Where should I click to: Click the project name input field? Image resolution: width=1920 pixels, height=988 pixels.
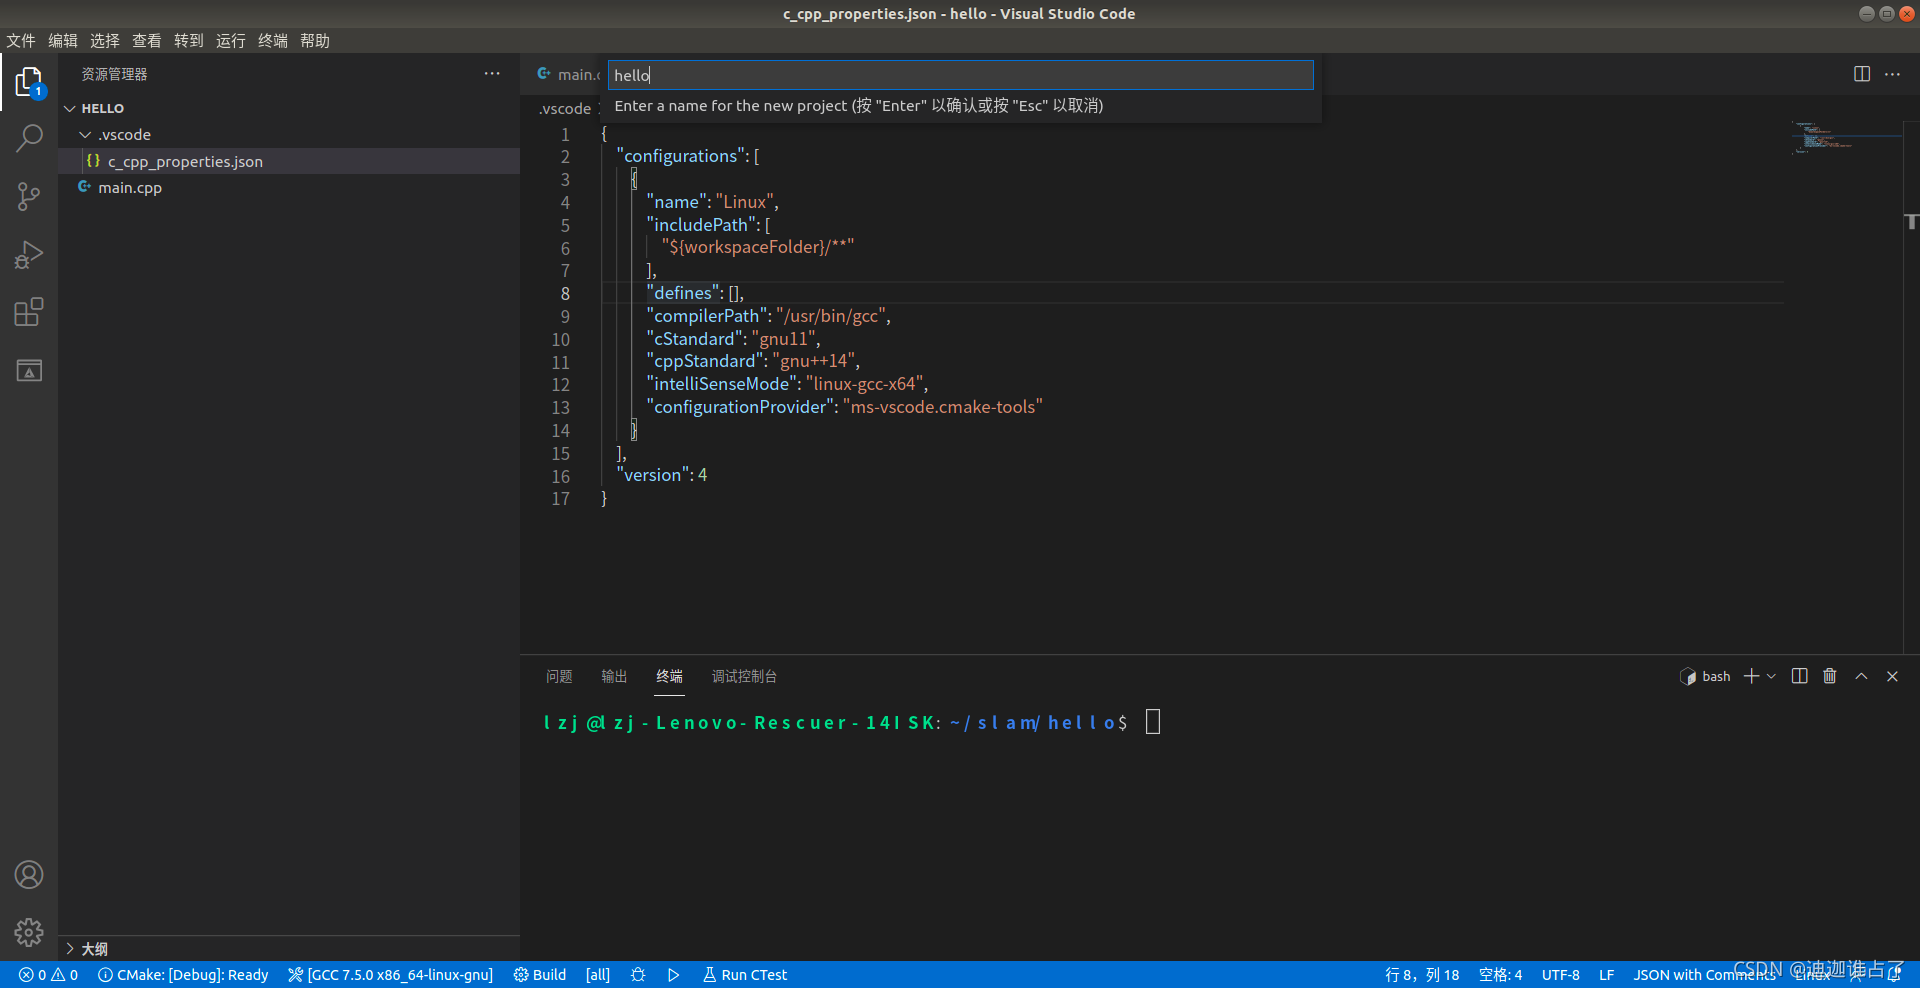pos(960,75)
